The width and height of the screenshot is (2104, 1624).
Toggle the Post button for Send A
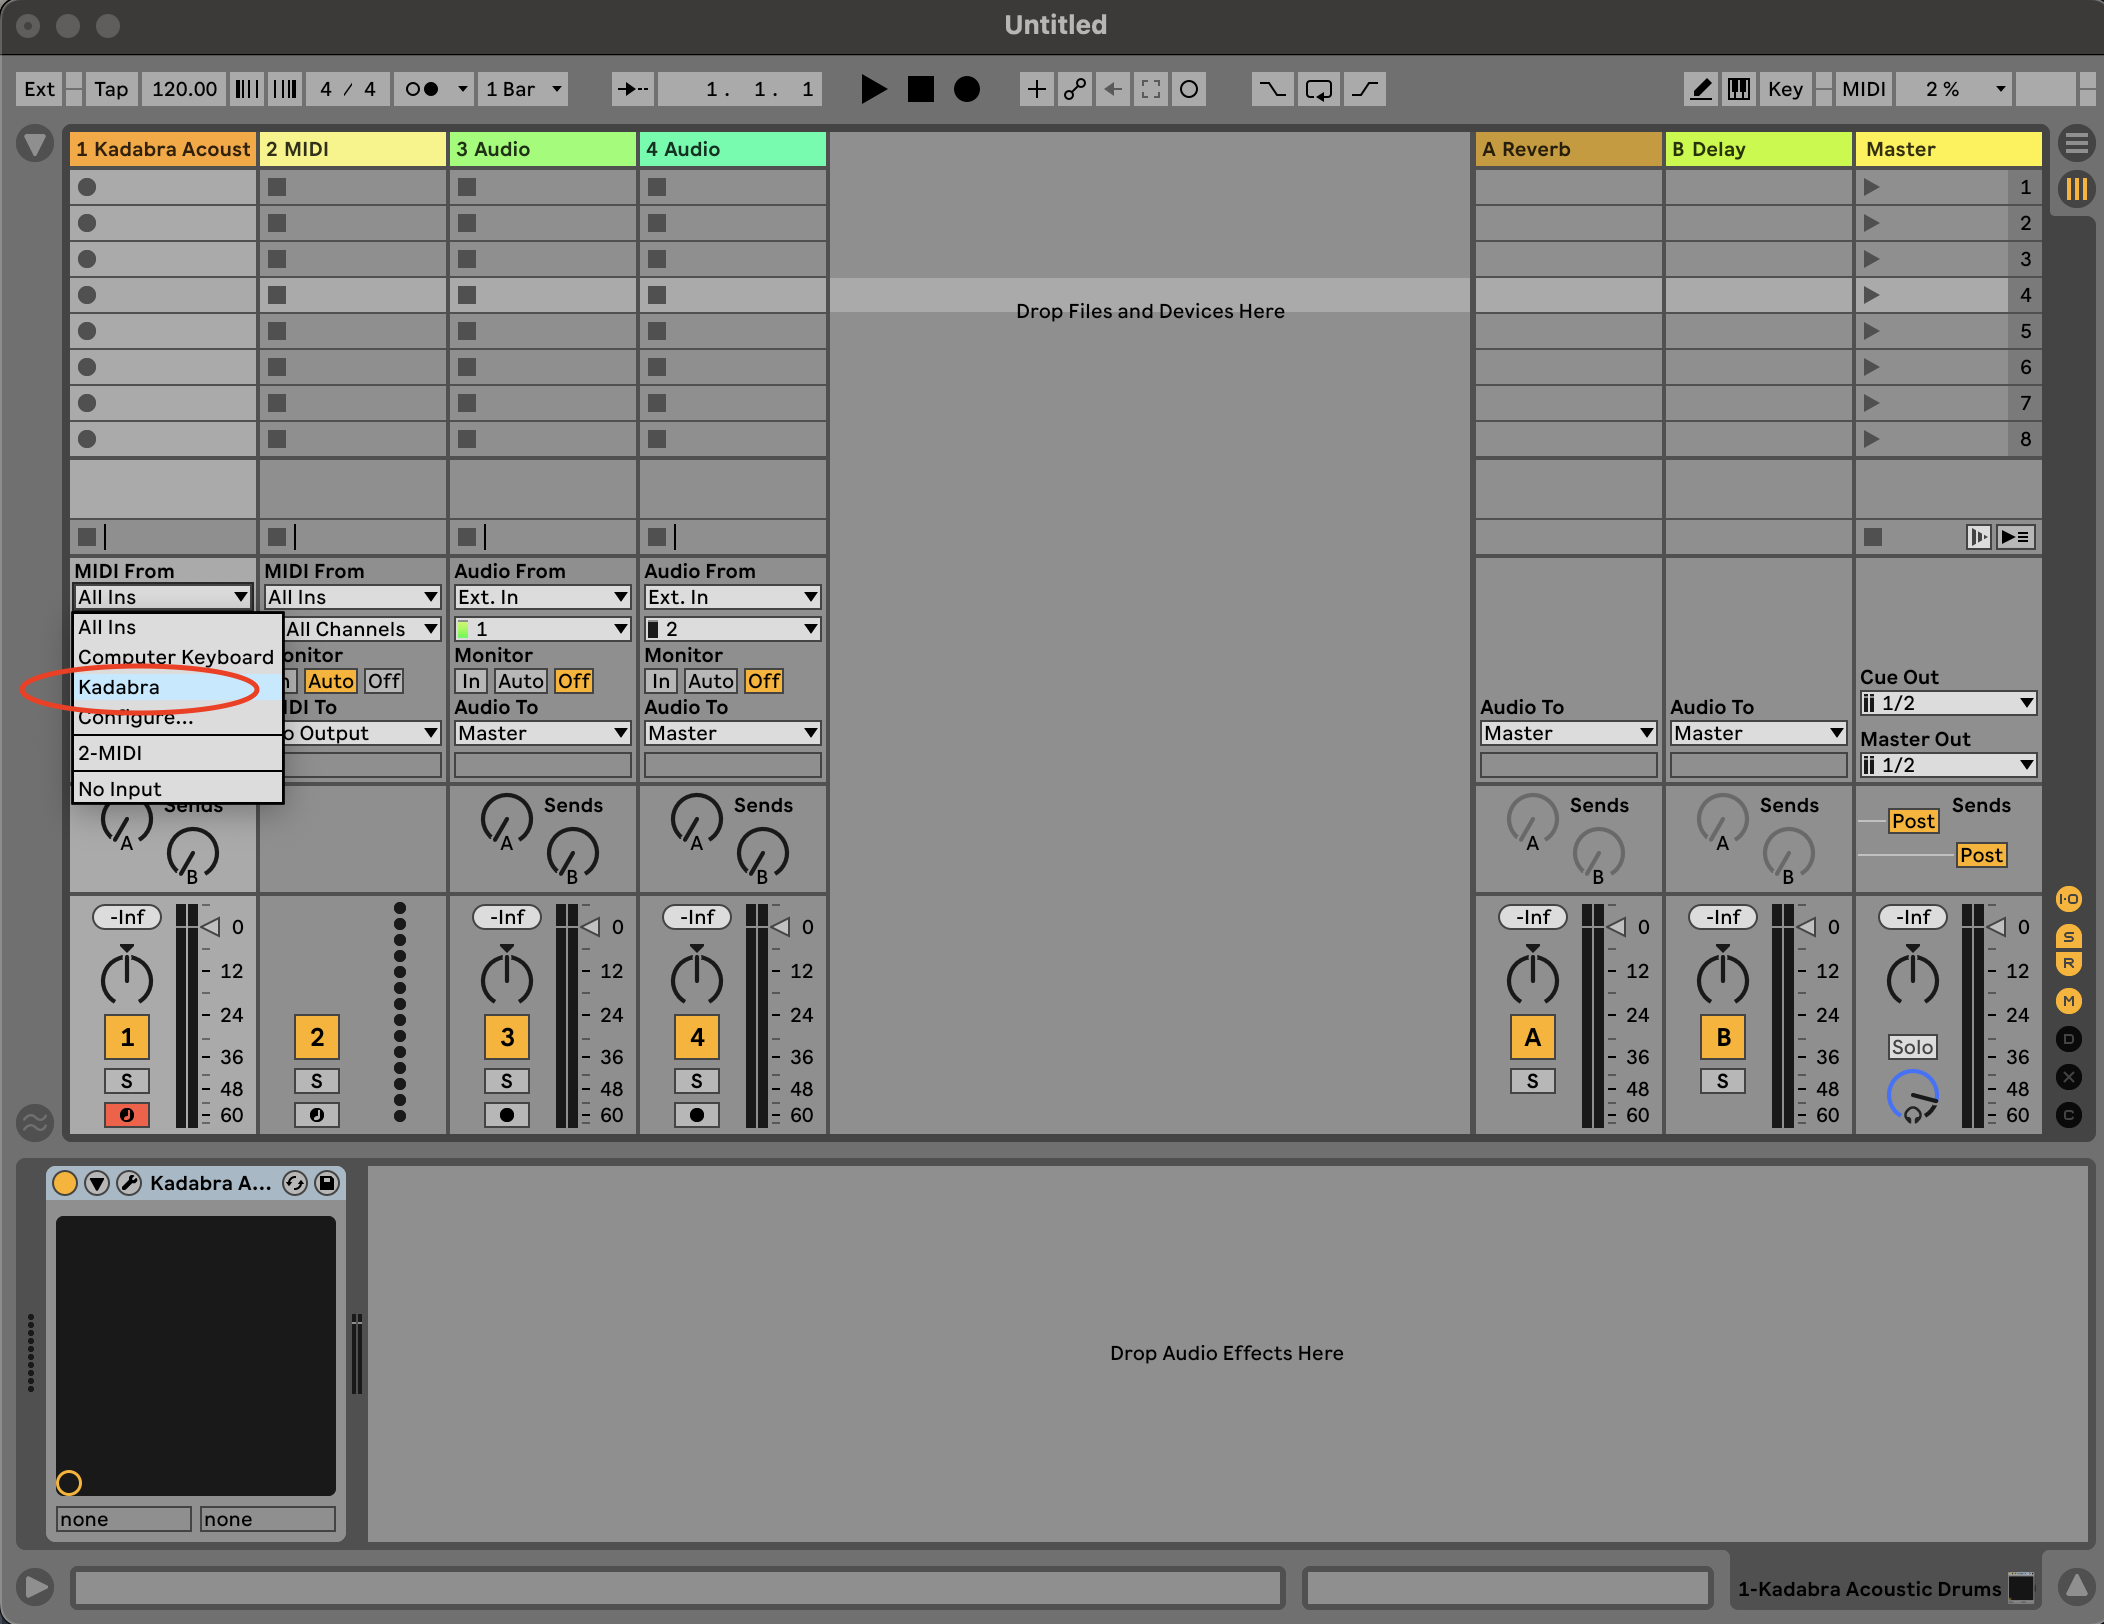coord(1913,821)
